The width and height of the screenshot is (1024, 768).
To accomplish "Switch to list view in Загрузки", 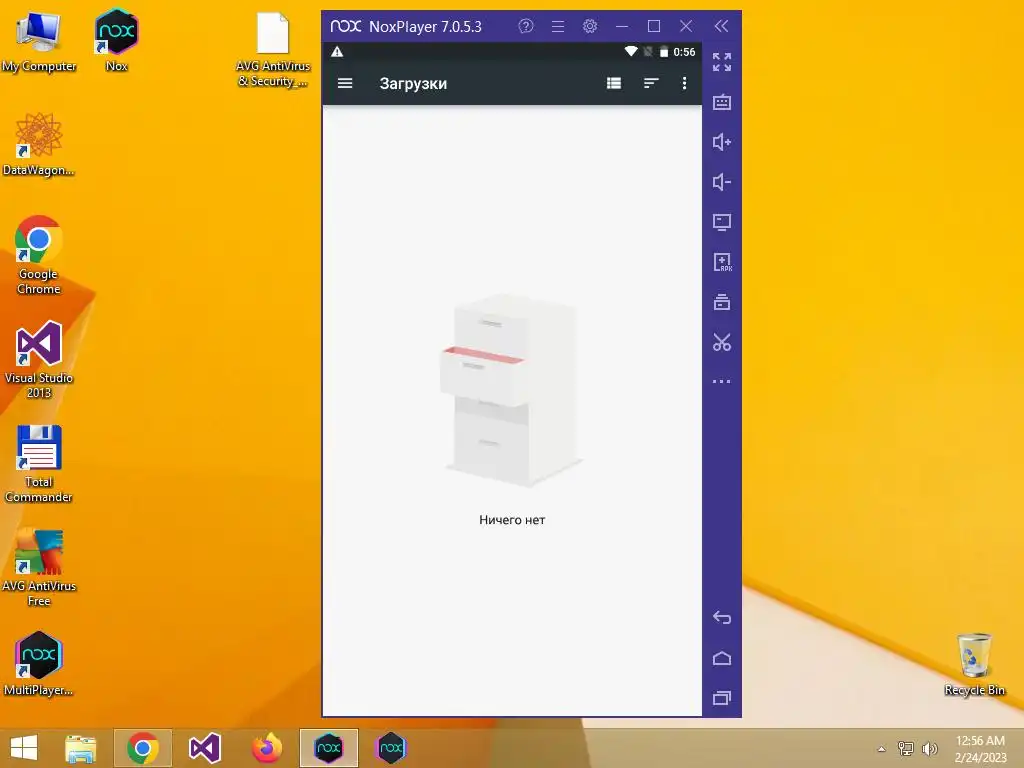I will point(614,84).
